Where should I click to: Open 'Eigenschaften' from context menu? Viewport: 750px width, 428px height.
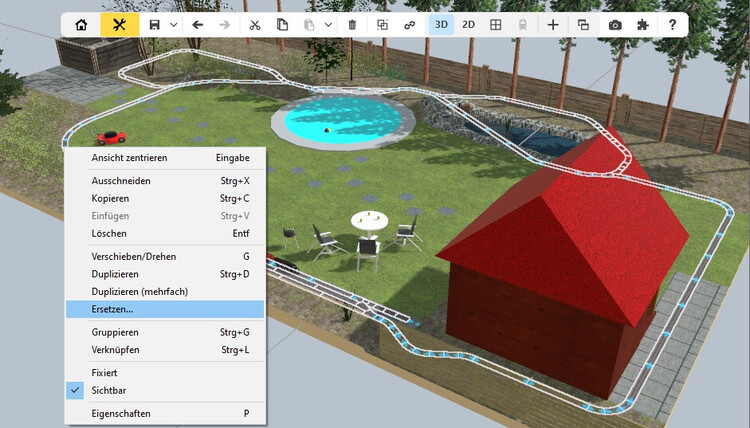coord(165,414)
